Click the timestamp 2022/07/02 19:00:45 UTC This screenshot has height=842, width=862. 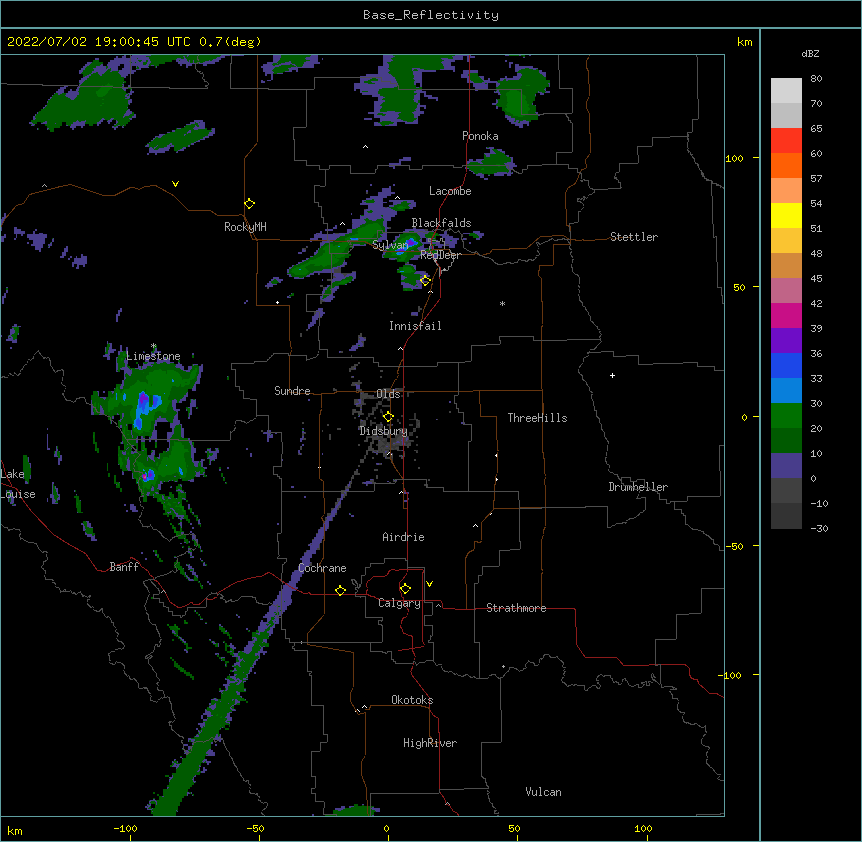(99, 42)
